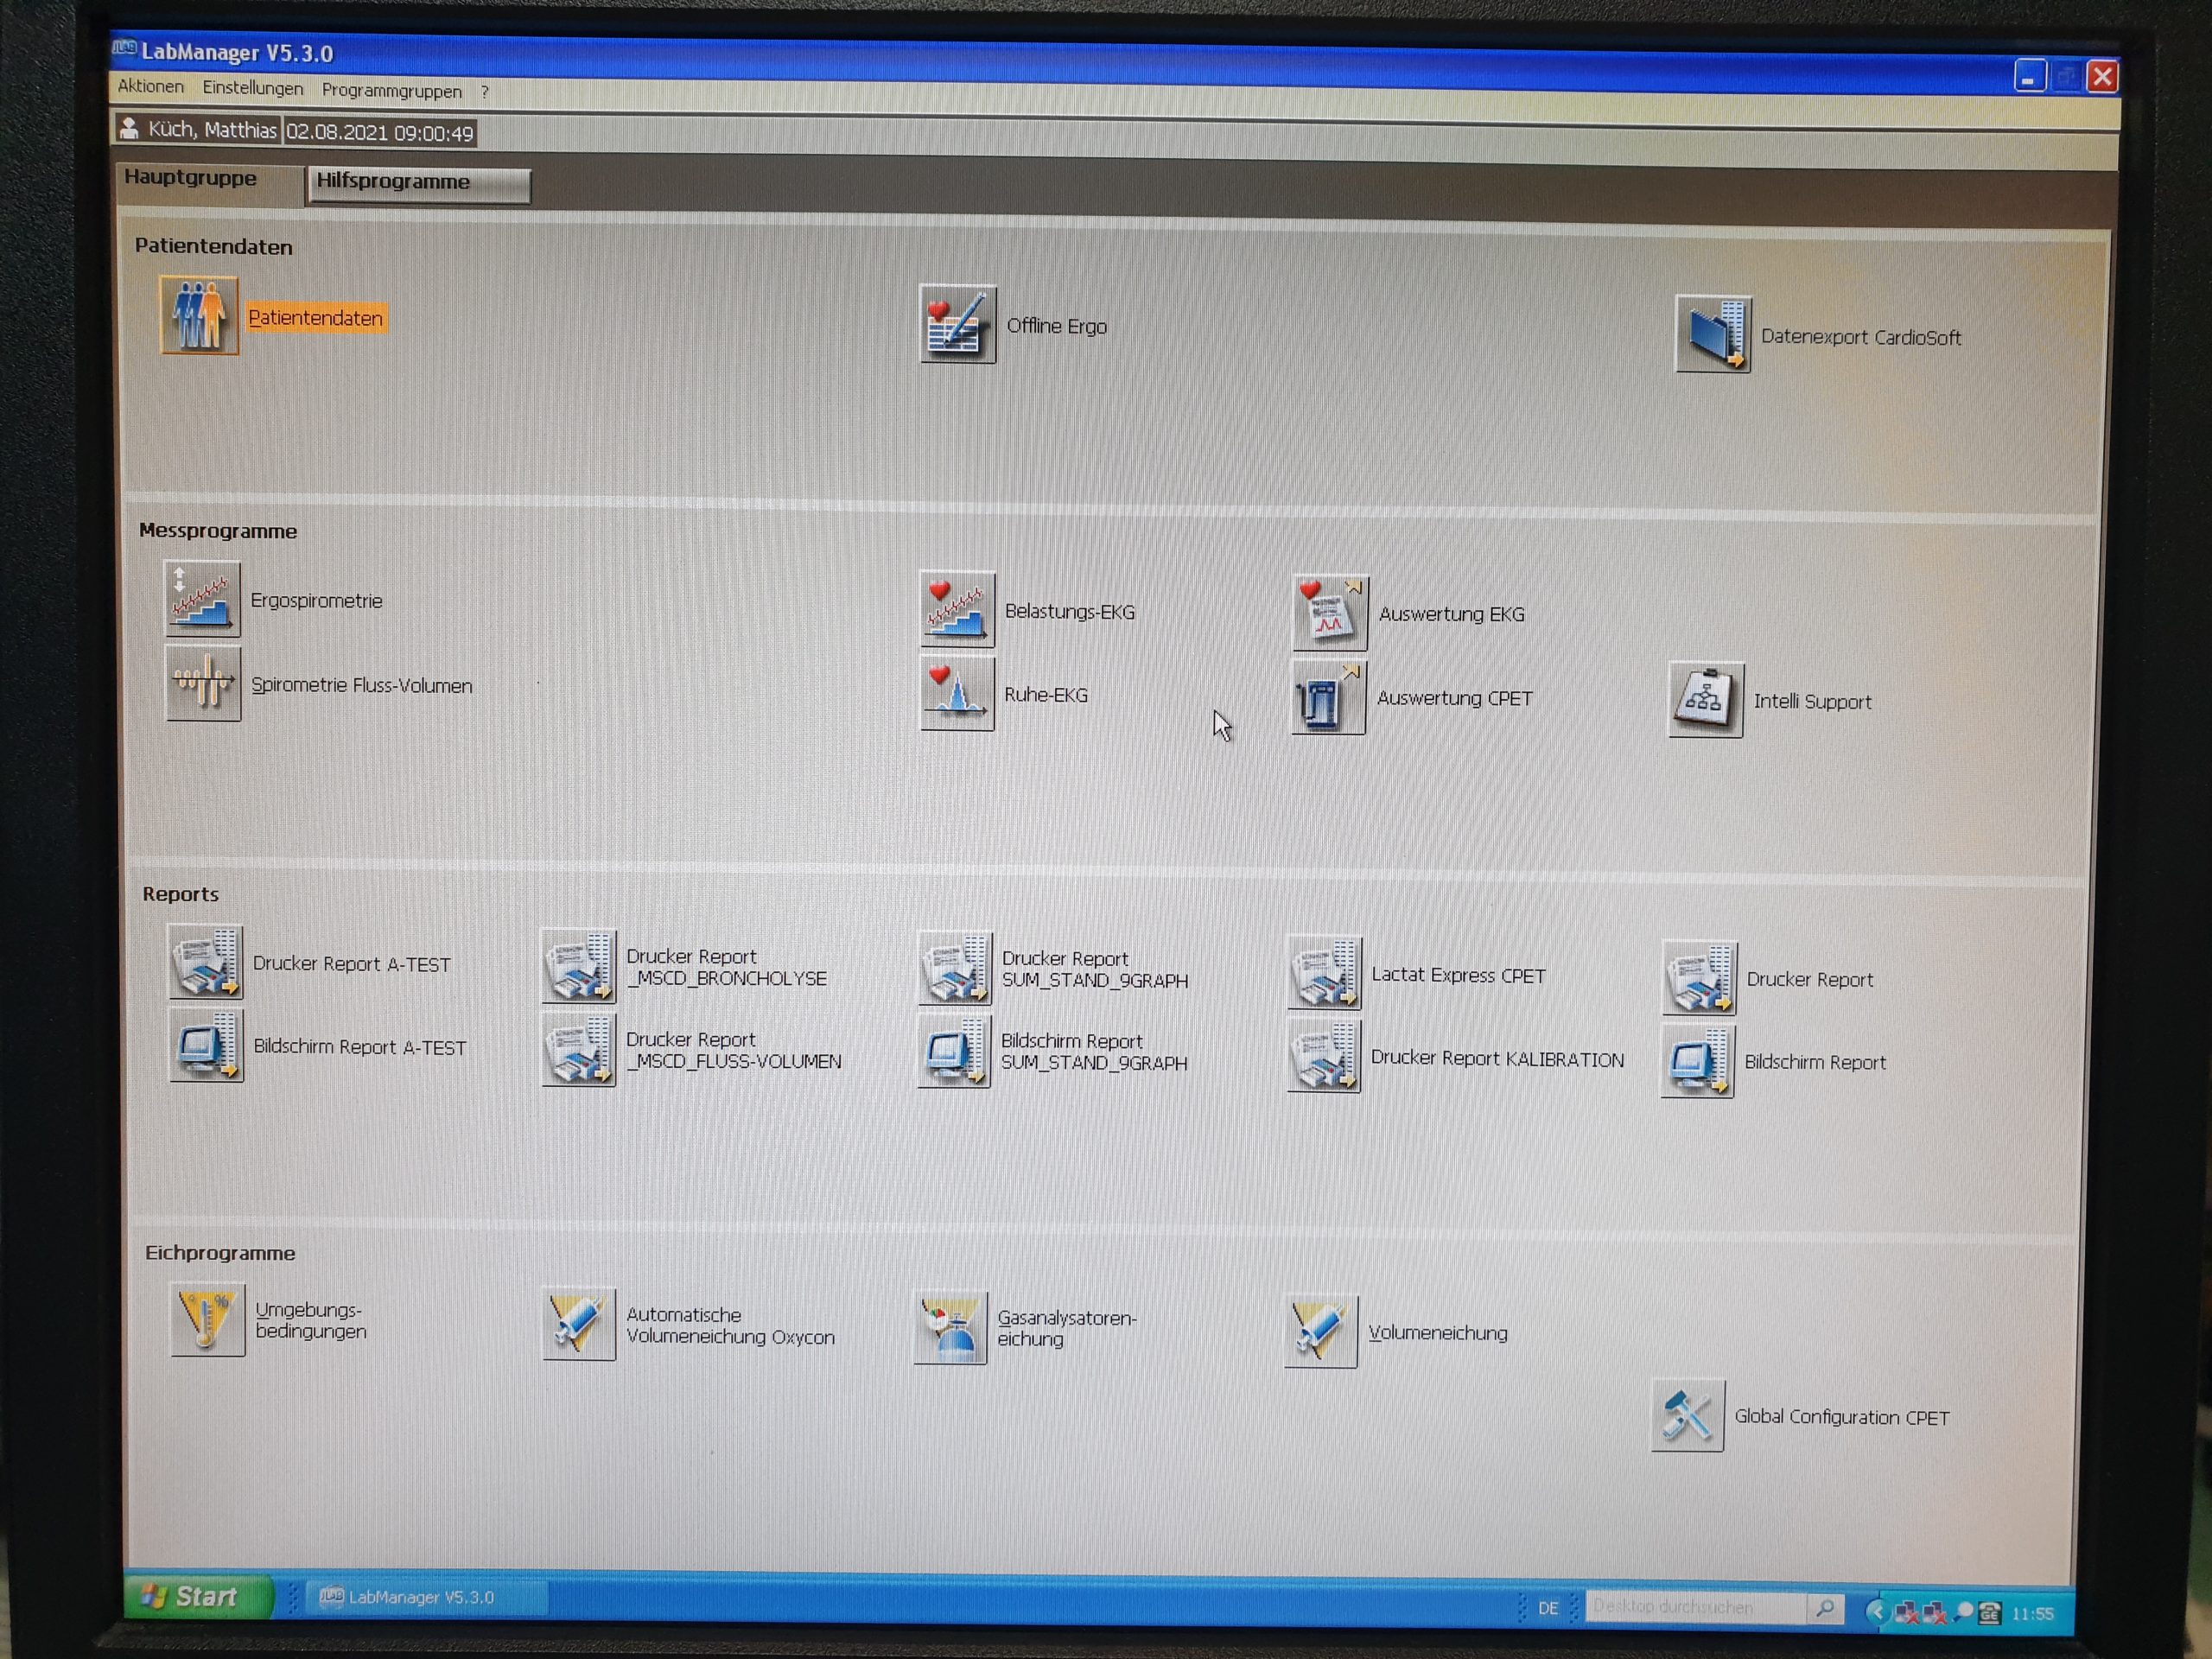
Task: Open Auswertung CPET icon
Action: pyautogui.click(x=1328, y=697)
